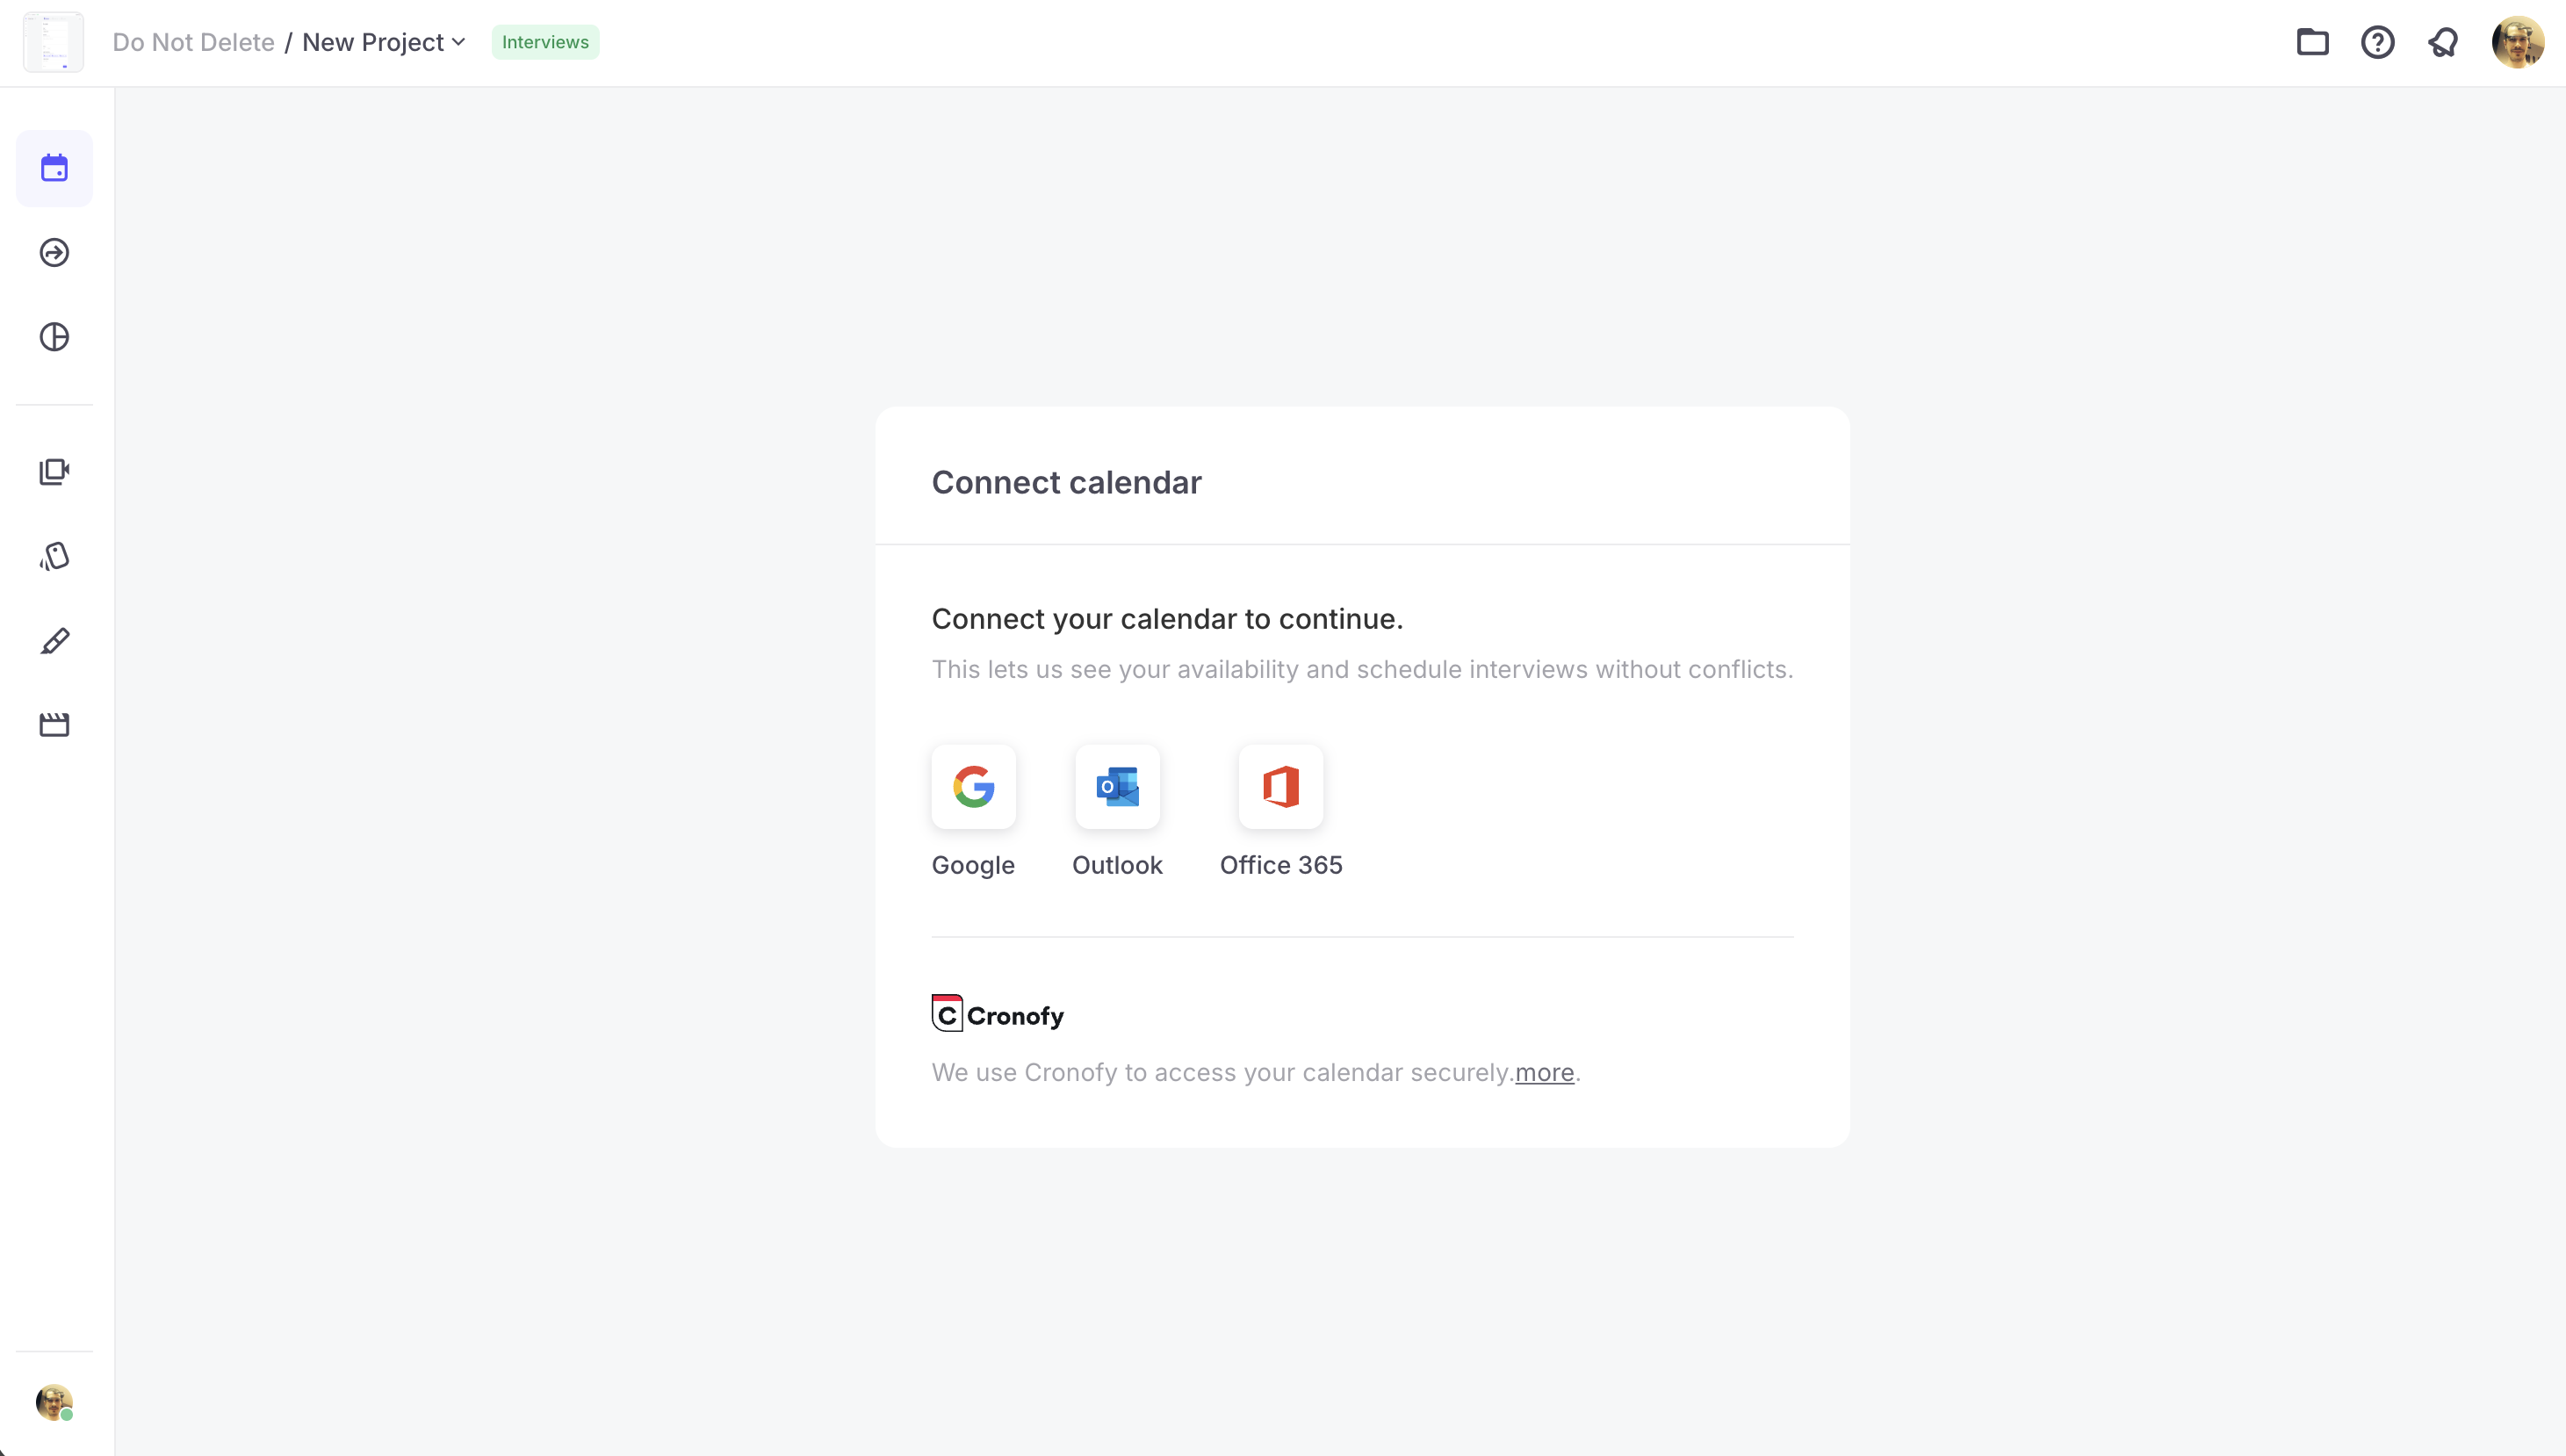Follow the 'more' link about Cronofy
Image resolution: width=2566 pixels, height=1456 pixels.
pos(1544,1072)
